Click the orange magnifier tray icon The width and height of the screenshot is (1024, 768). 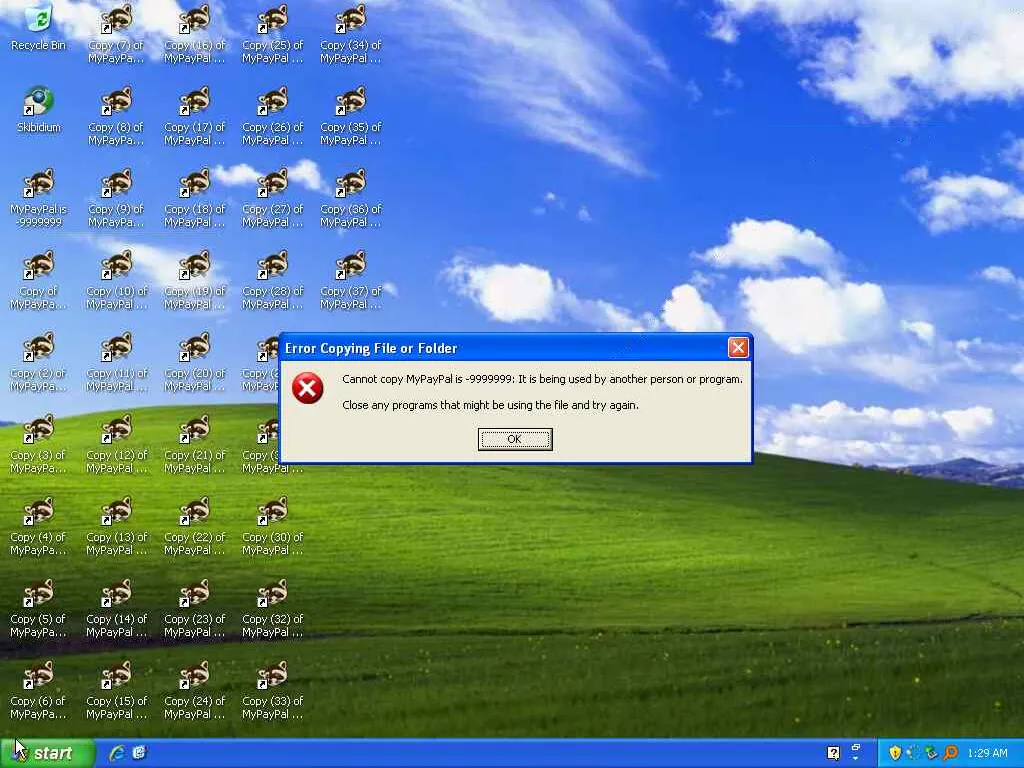950,753
